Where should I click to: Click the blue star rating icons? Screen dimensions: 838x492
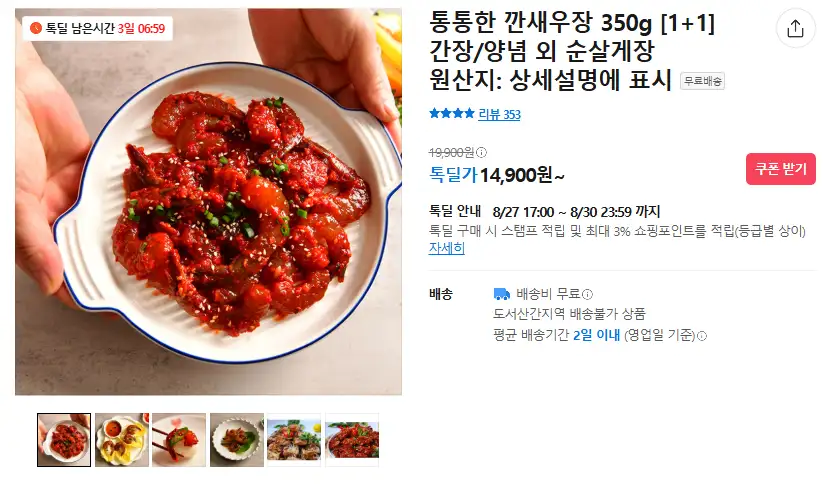[x=452, y=113]
